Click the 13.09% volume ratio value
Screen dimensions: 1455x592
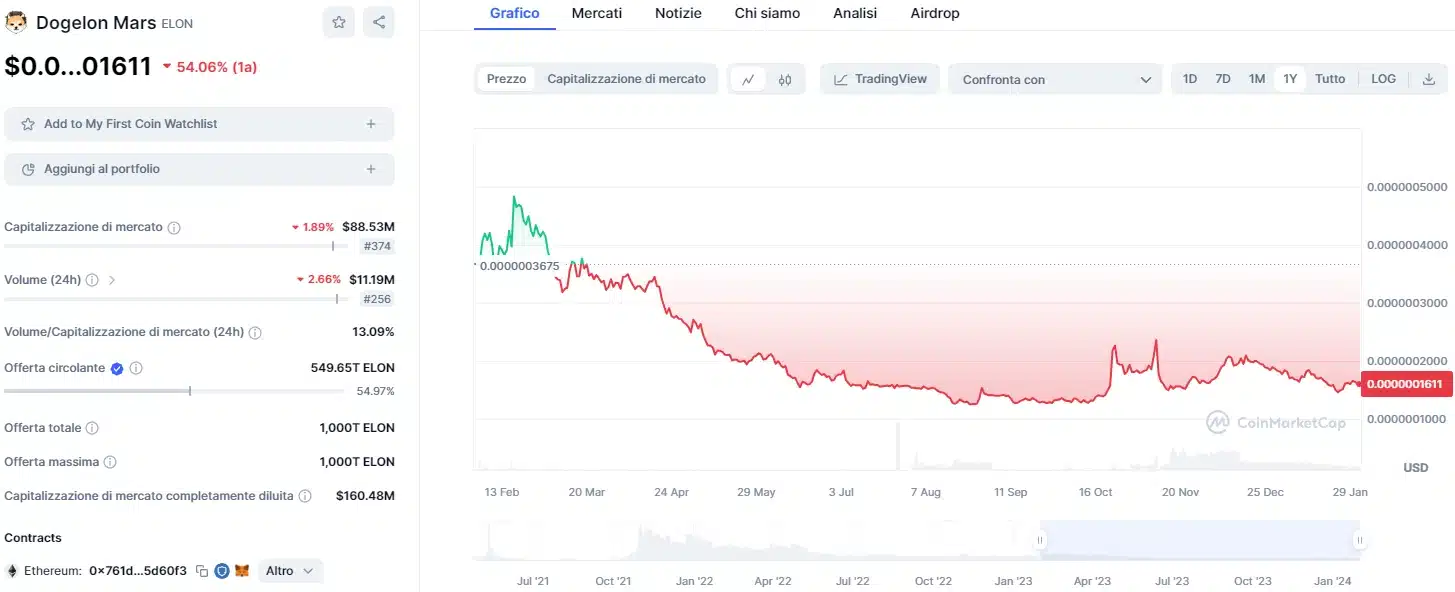(x=374, y=332)
